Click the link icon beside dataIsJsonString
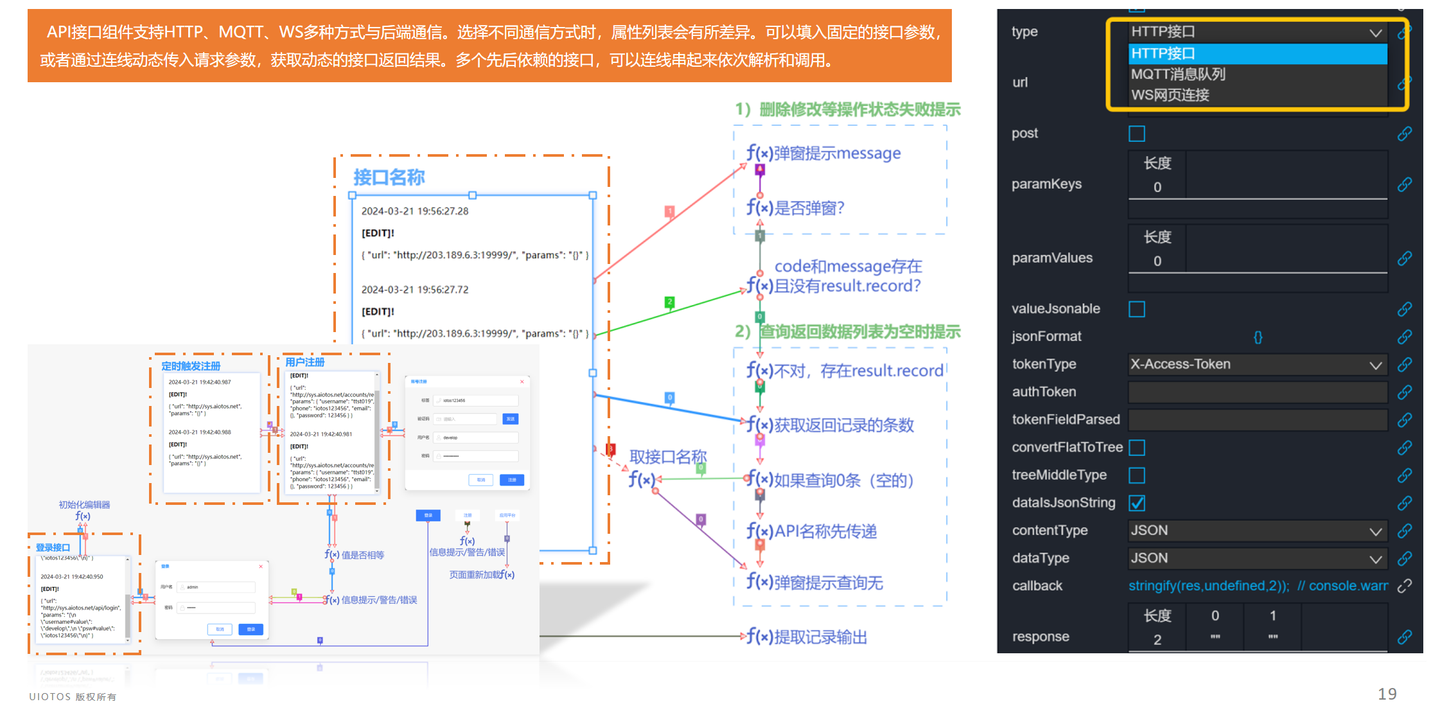 (x=1404, y=503)
